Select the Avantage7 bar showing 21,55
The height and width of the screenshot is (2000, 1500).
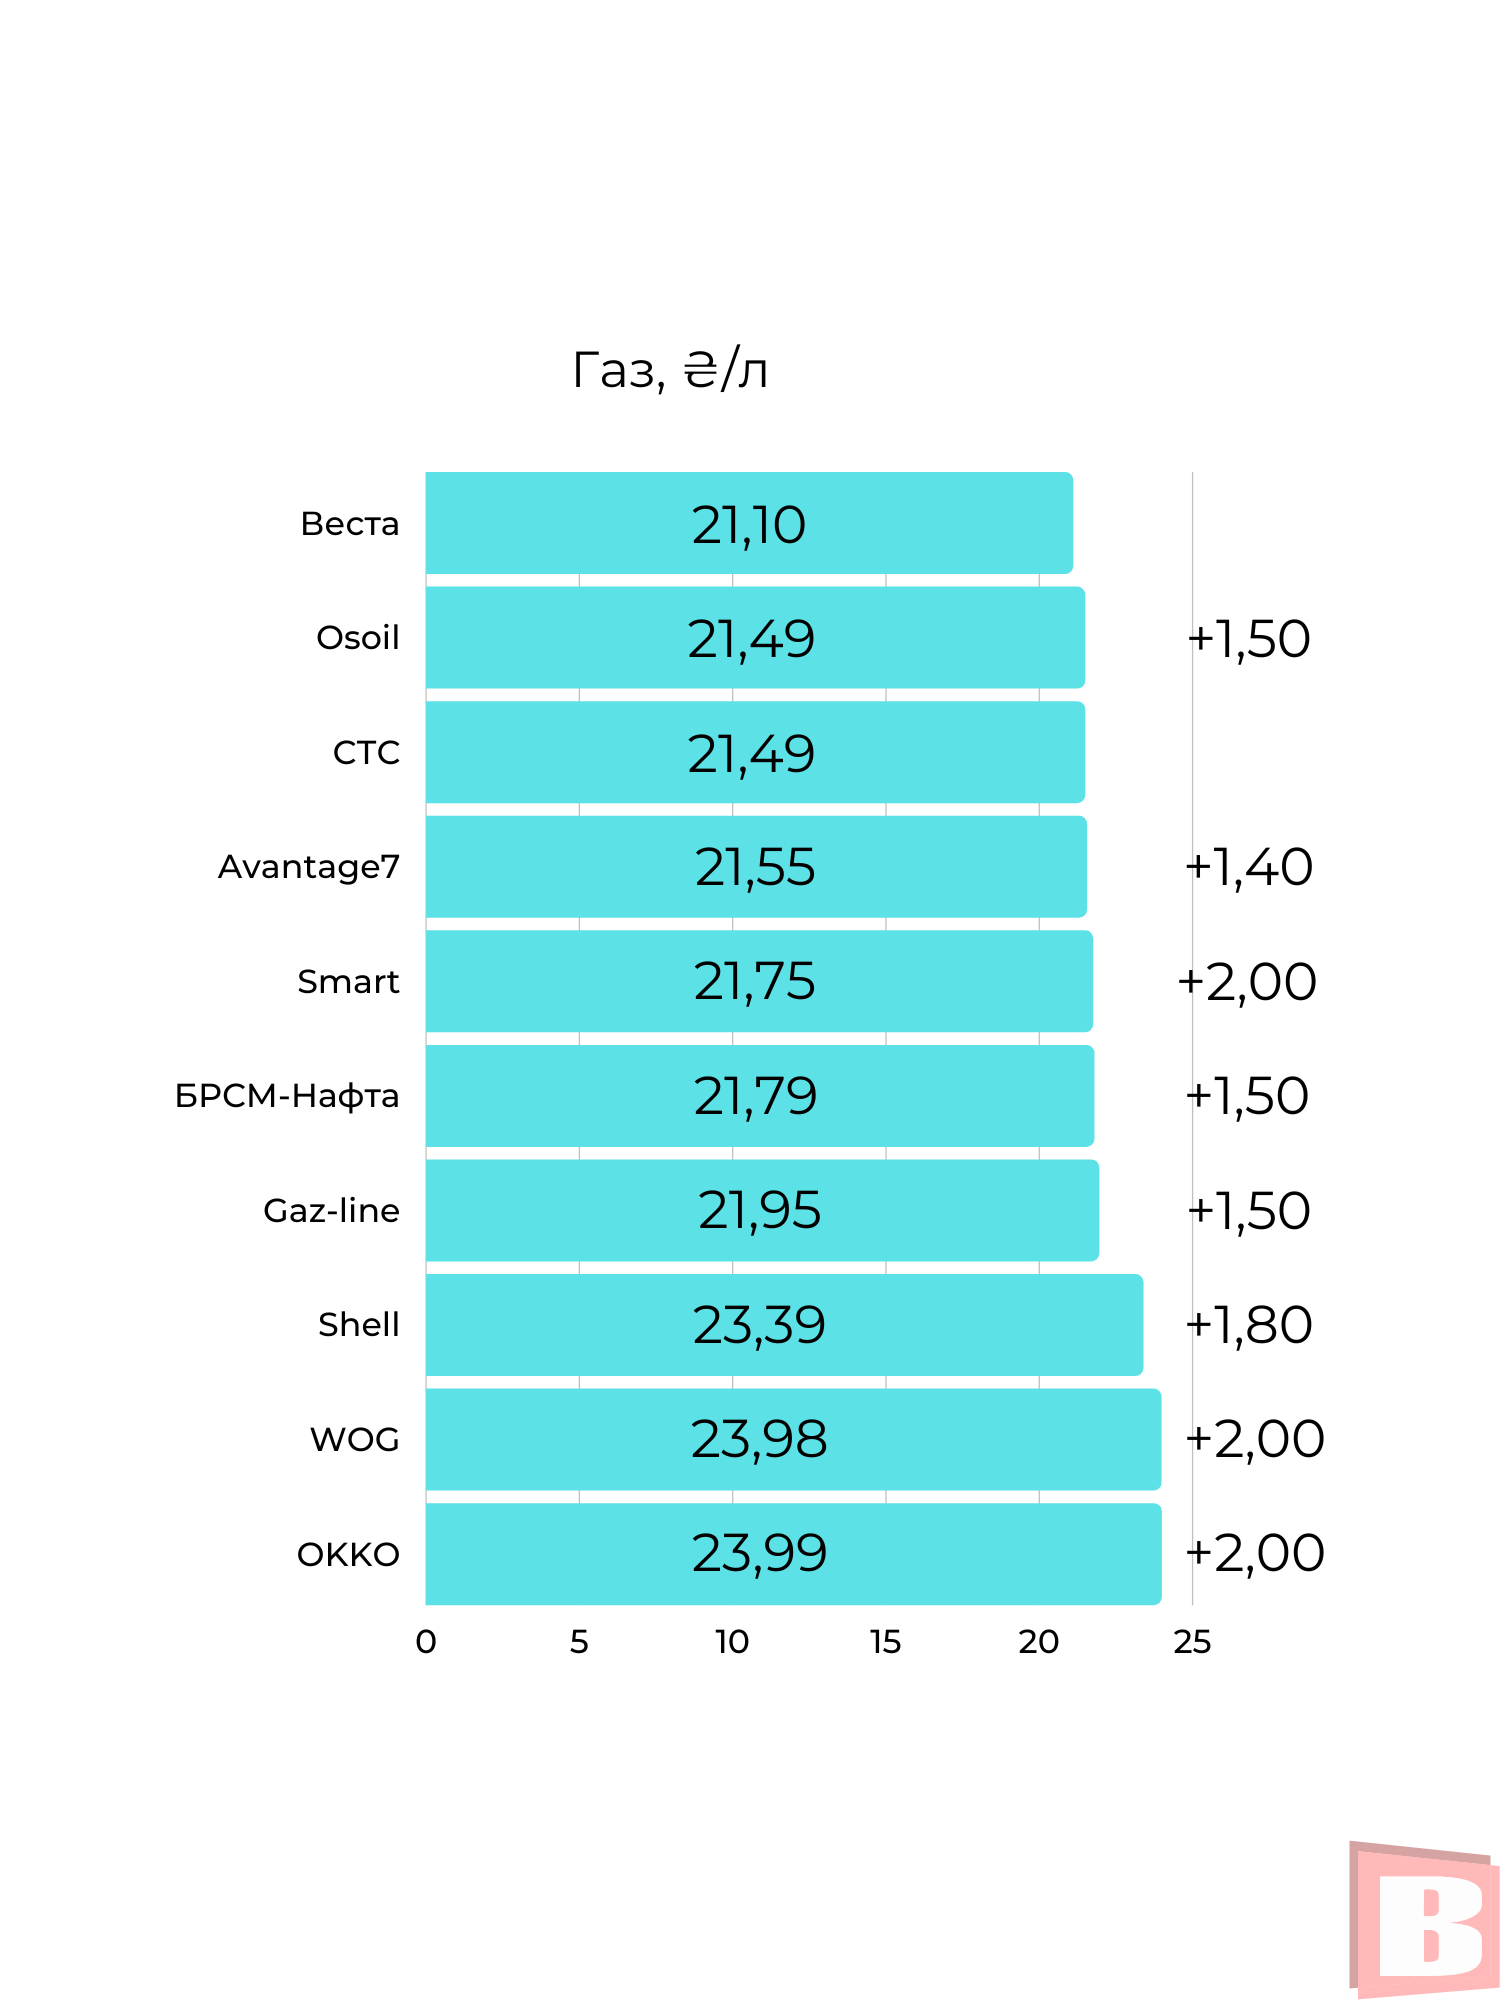click(x=755, y=867)
